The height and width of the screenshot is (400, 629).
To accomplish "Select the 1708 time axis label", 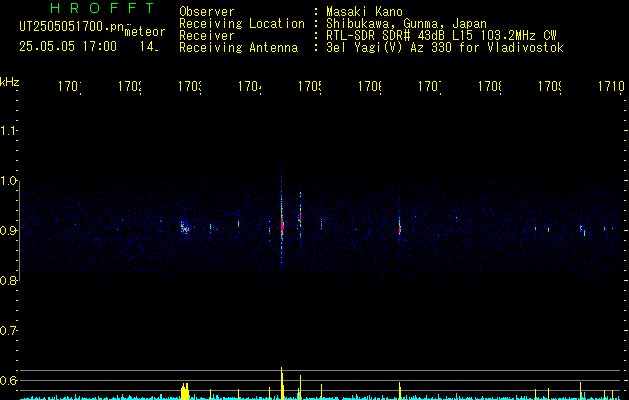I will click(x=490, y=86).
